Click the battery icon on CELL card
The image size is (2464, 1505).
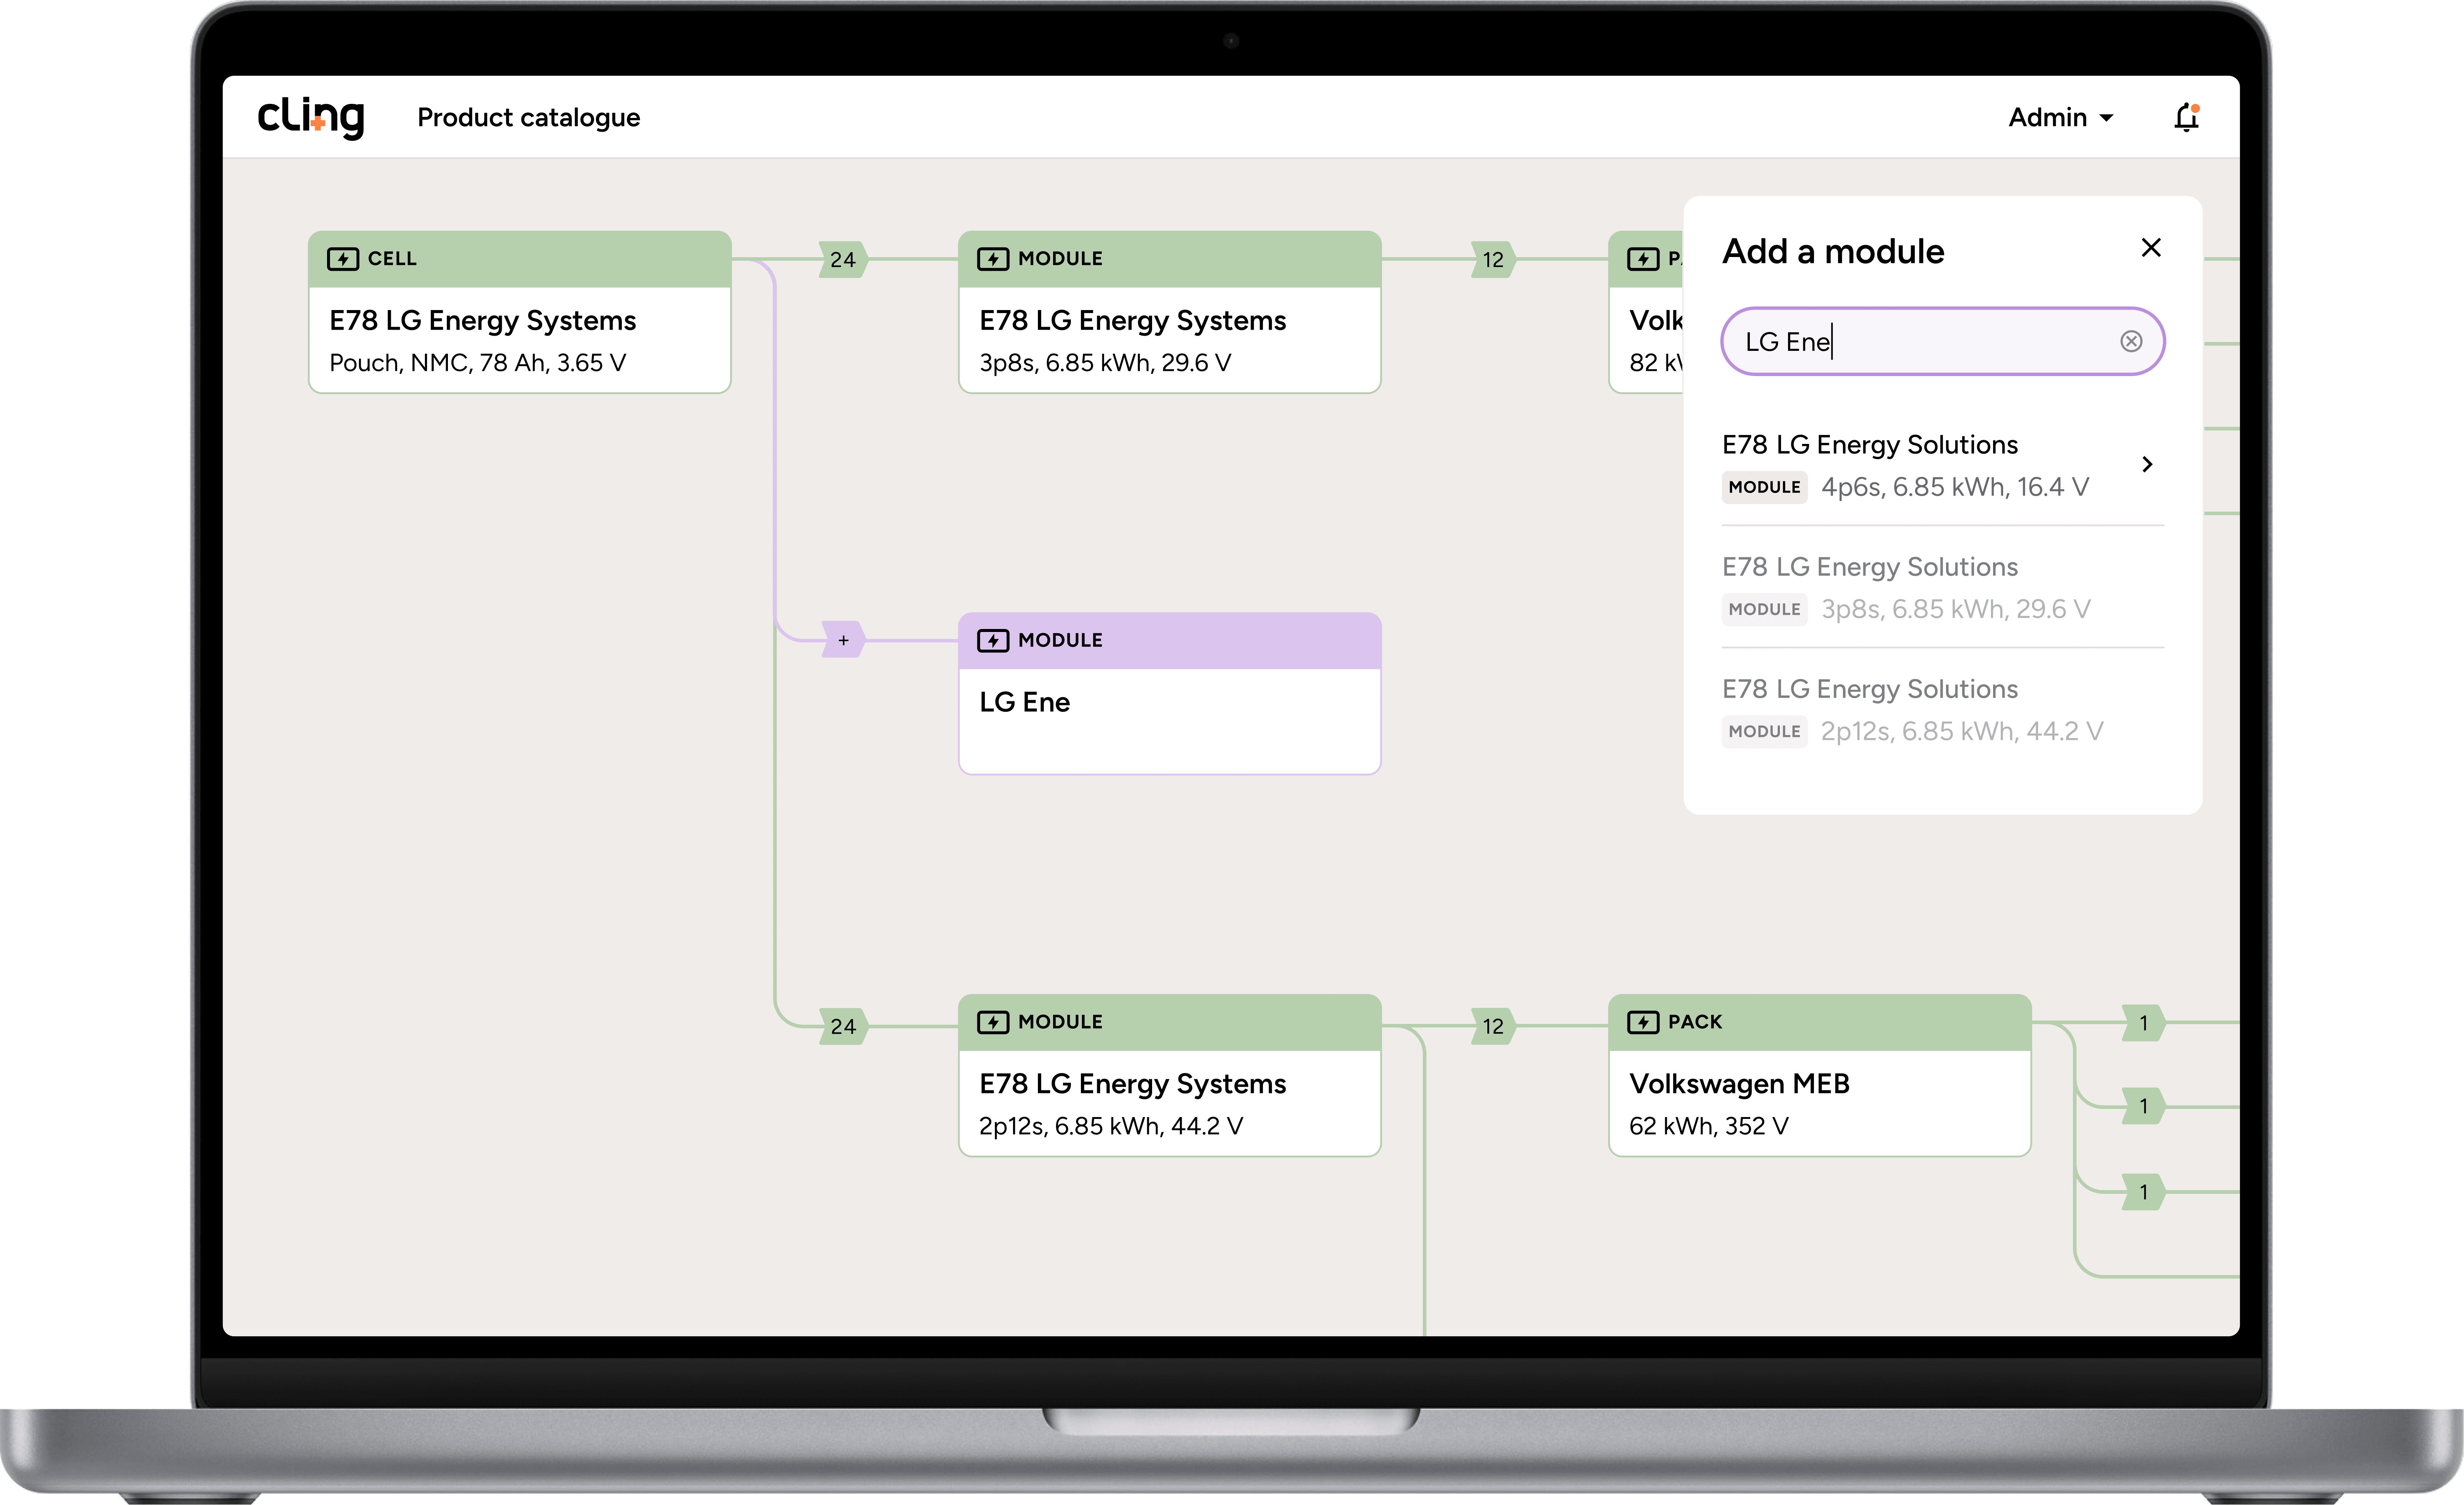pos(342,259)
